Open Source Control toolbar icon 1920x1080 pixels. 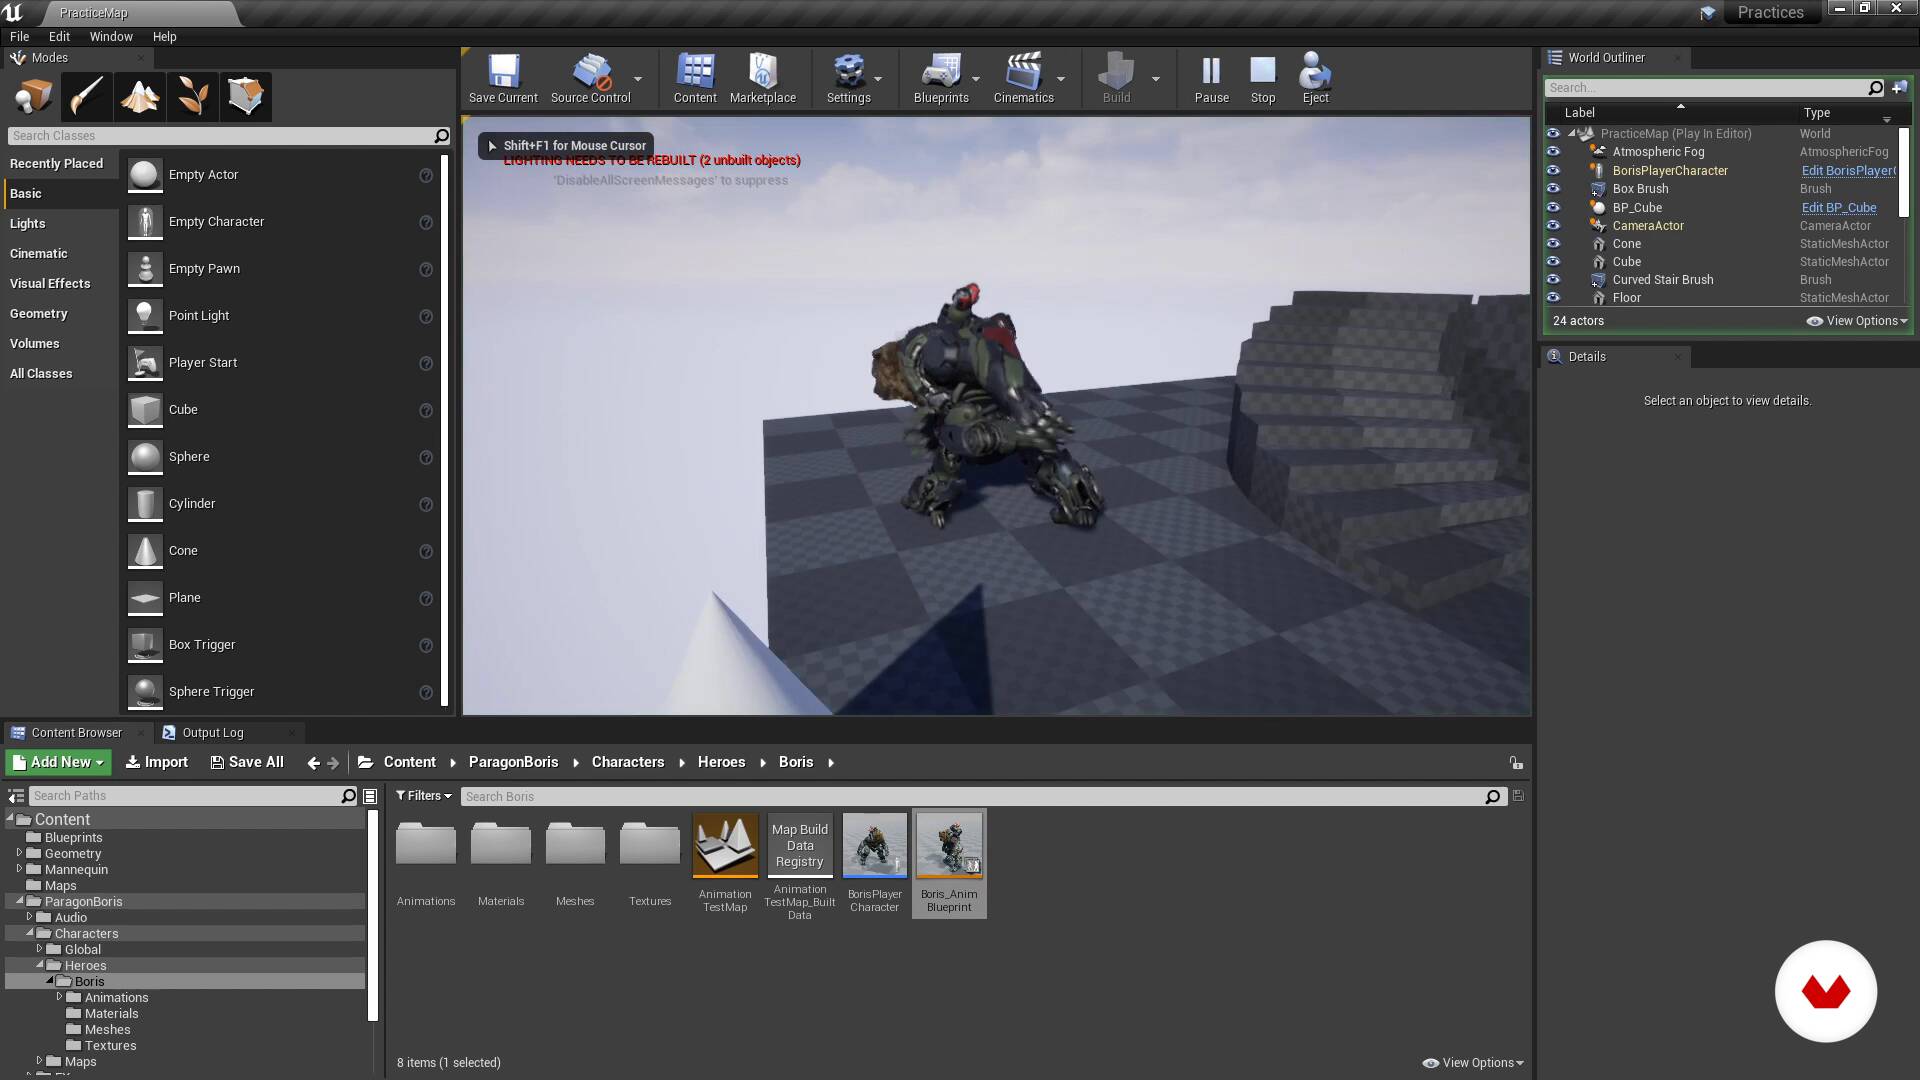(591, 72)
